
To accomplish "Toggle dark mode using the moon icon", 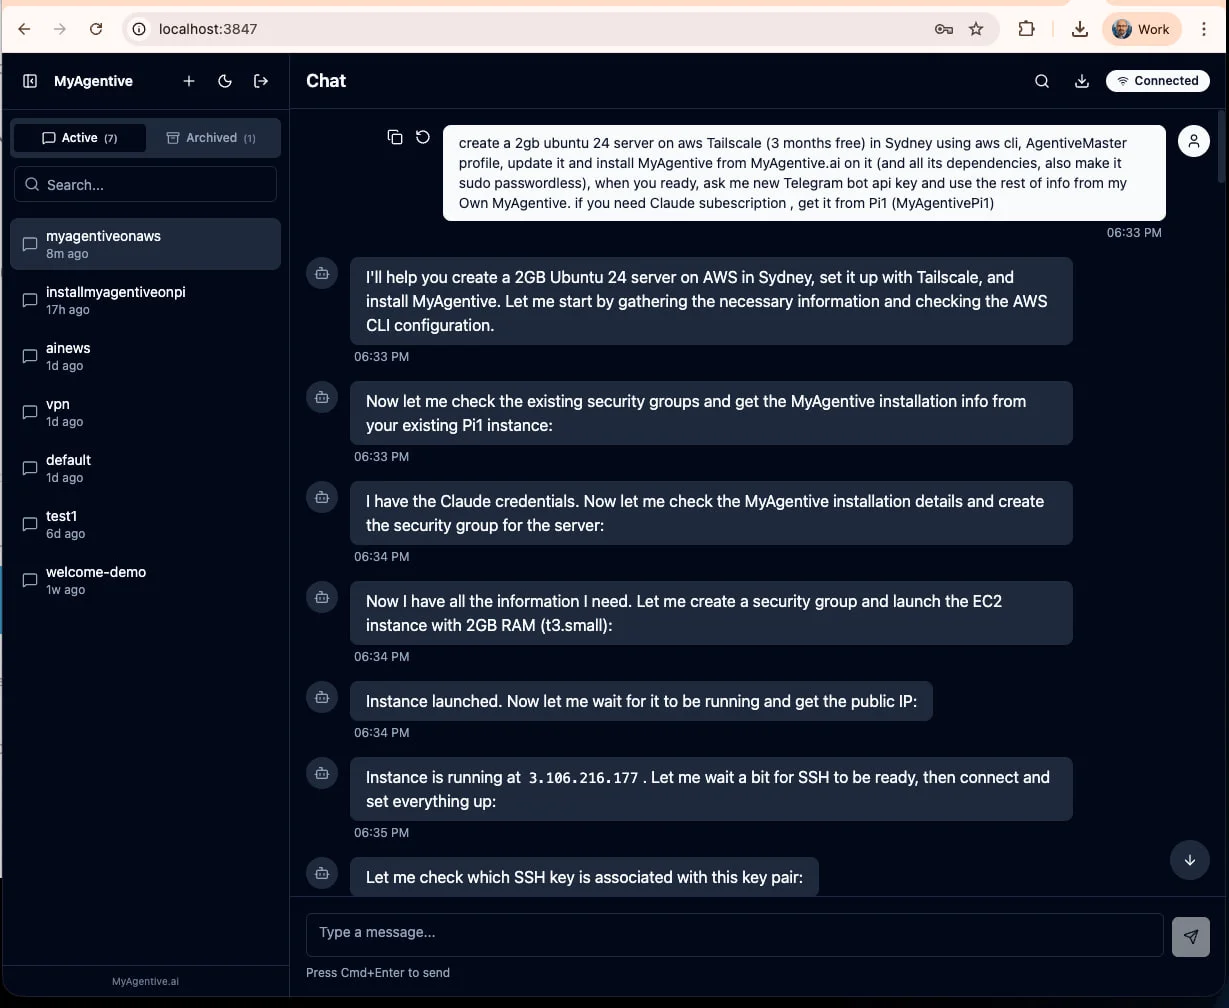I will [x=225, y=81].
